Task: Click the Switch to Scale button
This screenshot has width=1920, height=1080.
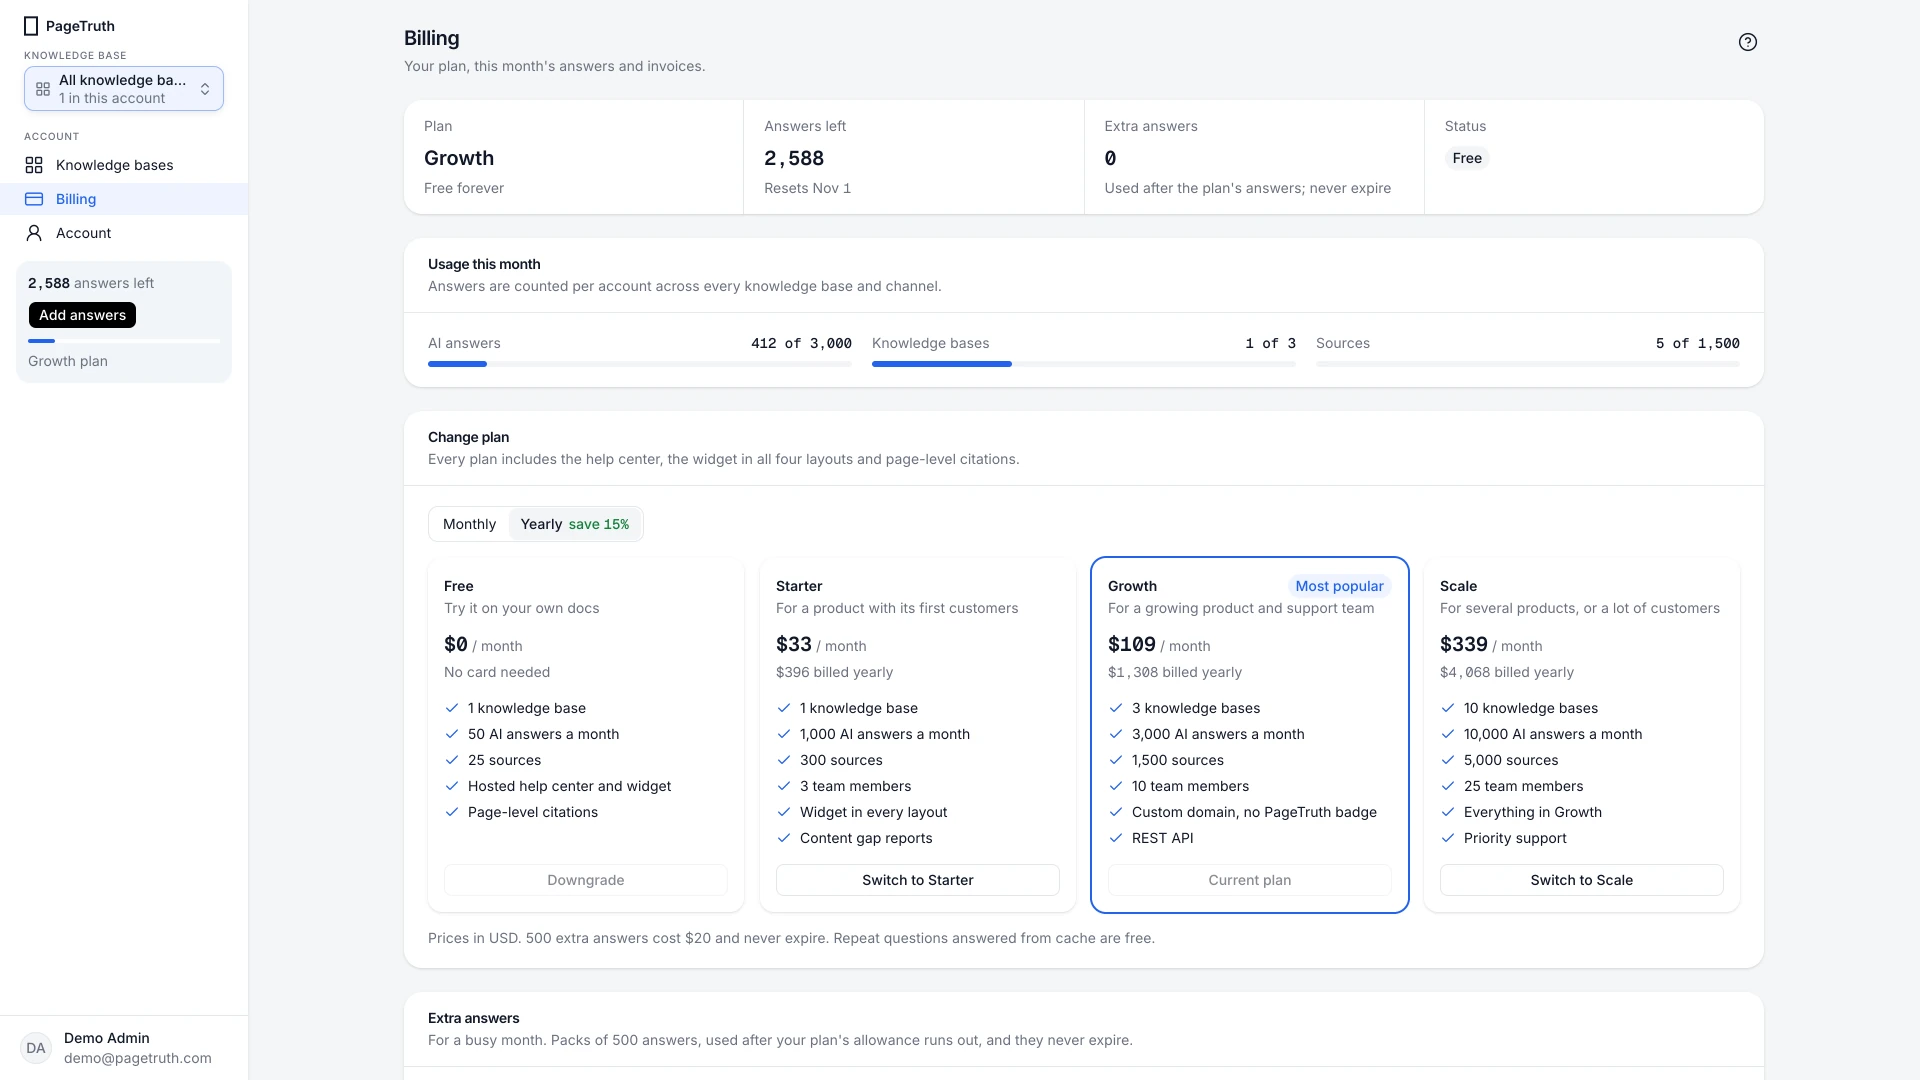Action: point(1582,880)
